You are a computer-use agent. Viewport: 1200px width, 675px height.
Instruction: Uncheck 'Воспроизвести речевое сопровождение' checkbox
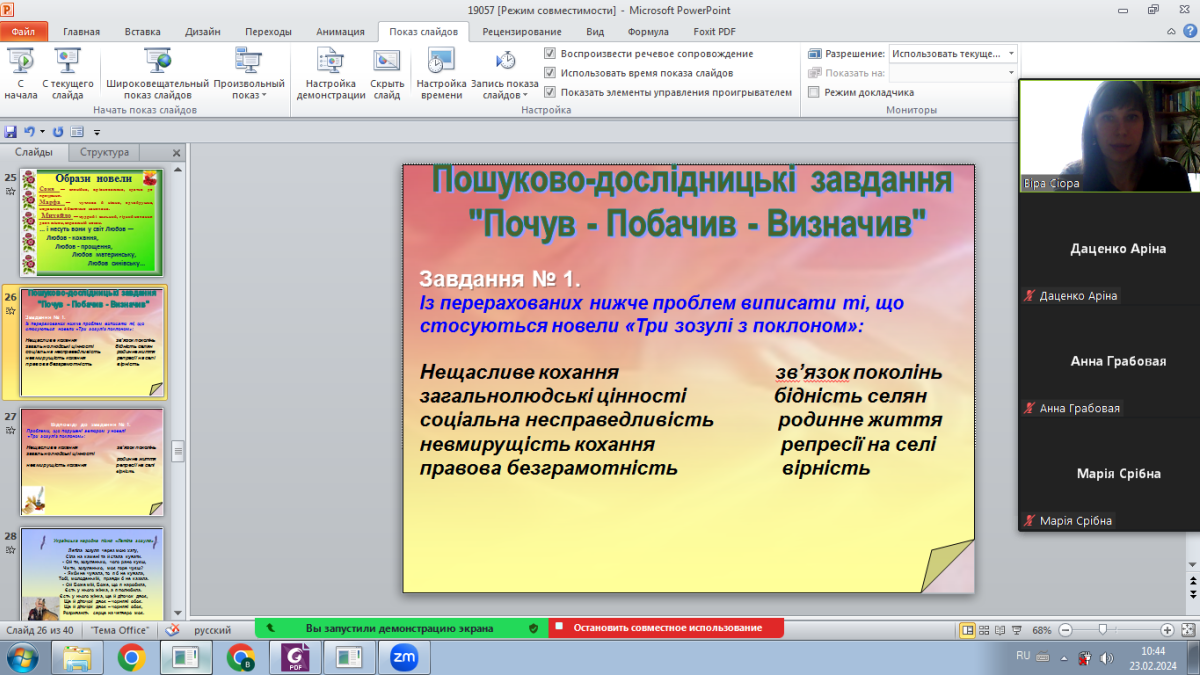[x=550, y=54]
